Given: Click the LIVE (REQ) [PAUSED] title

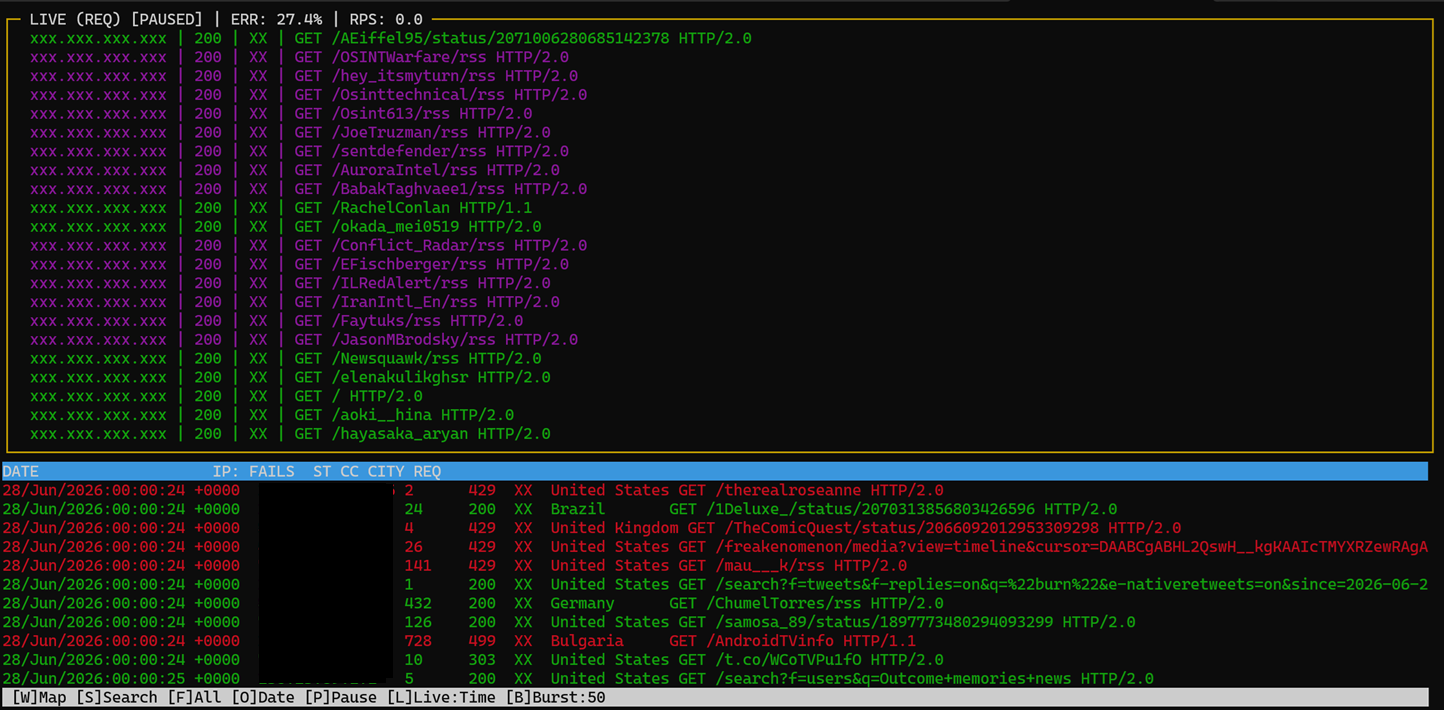Looking at the screenshot, I should coord(116,19).
